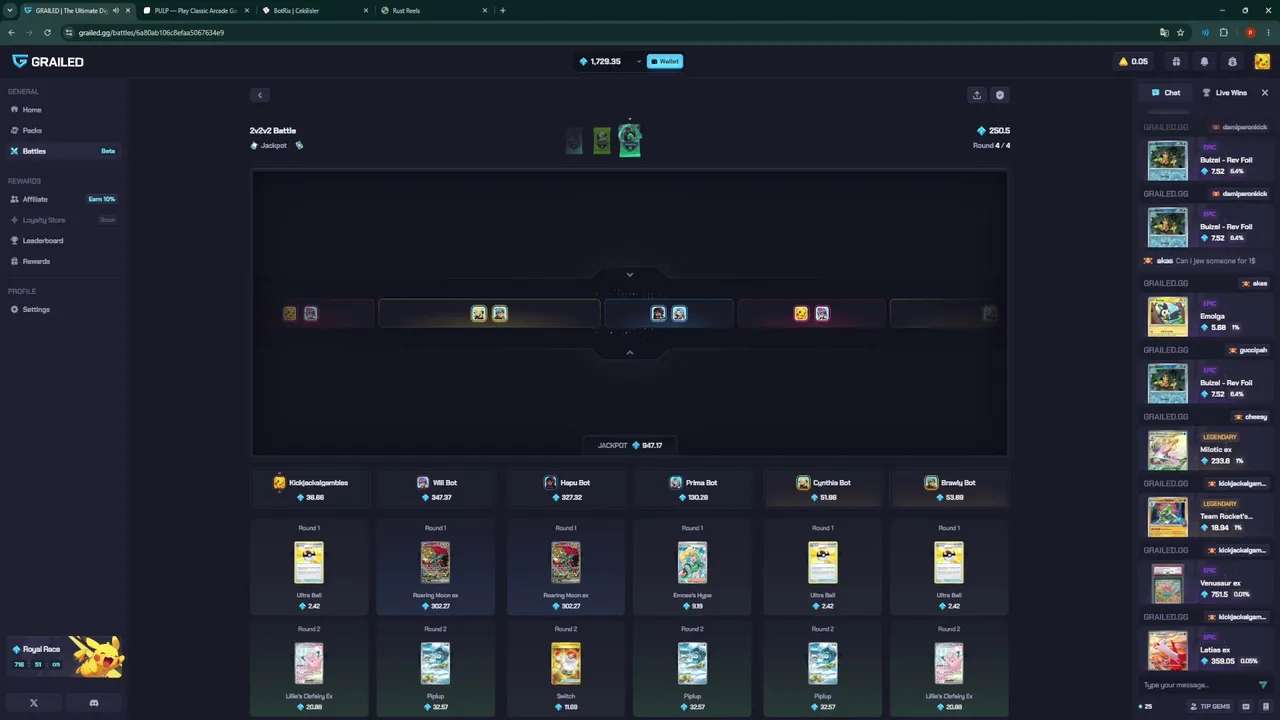Open Kickjackalgambles' Round 1 Ultra Ball card
The image size is (1280, 720).
point(309,567)
